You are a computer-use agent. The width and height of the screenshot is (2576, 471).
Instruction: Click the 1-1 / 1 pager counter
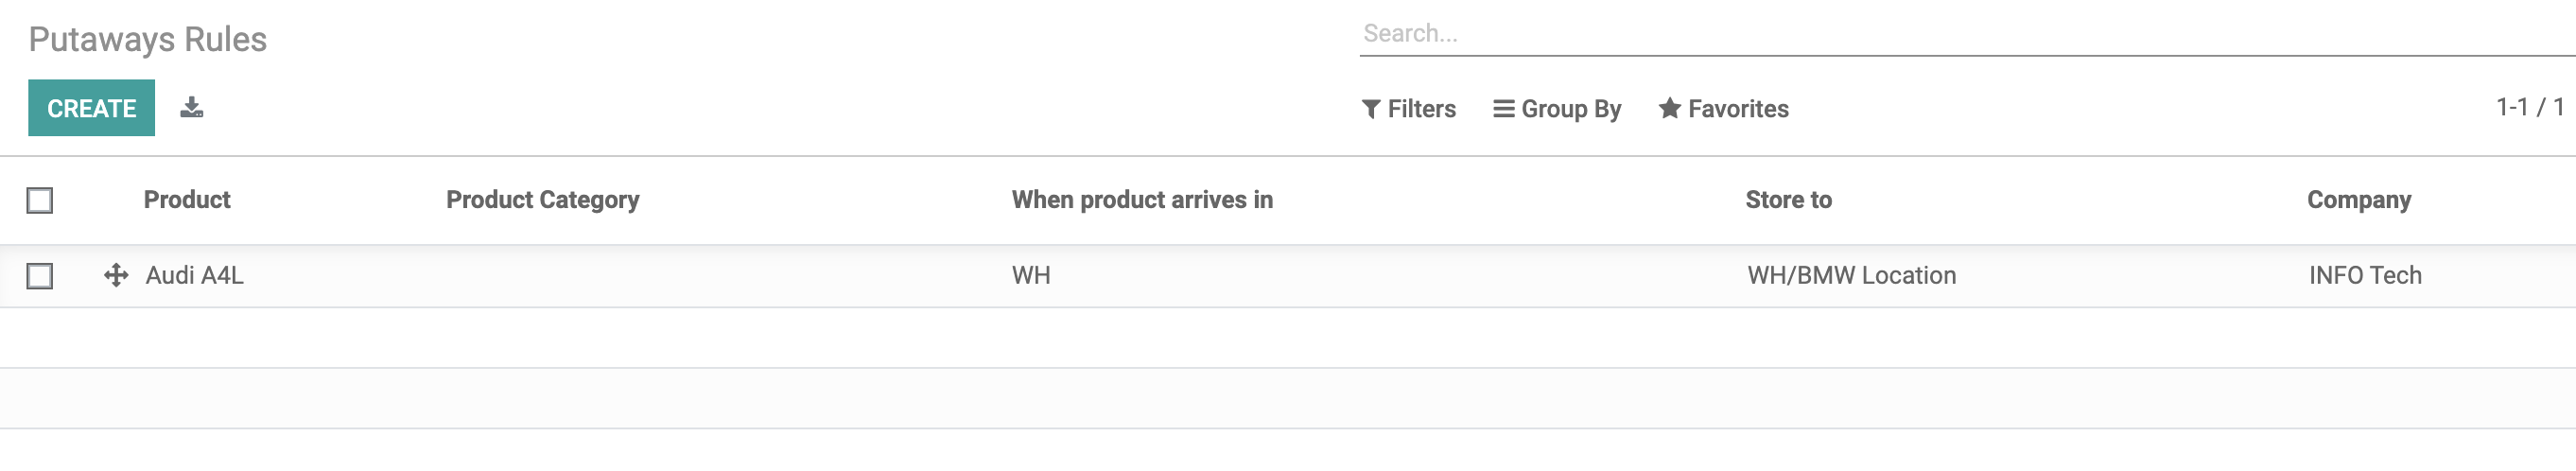(x=2529, y=107)
